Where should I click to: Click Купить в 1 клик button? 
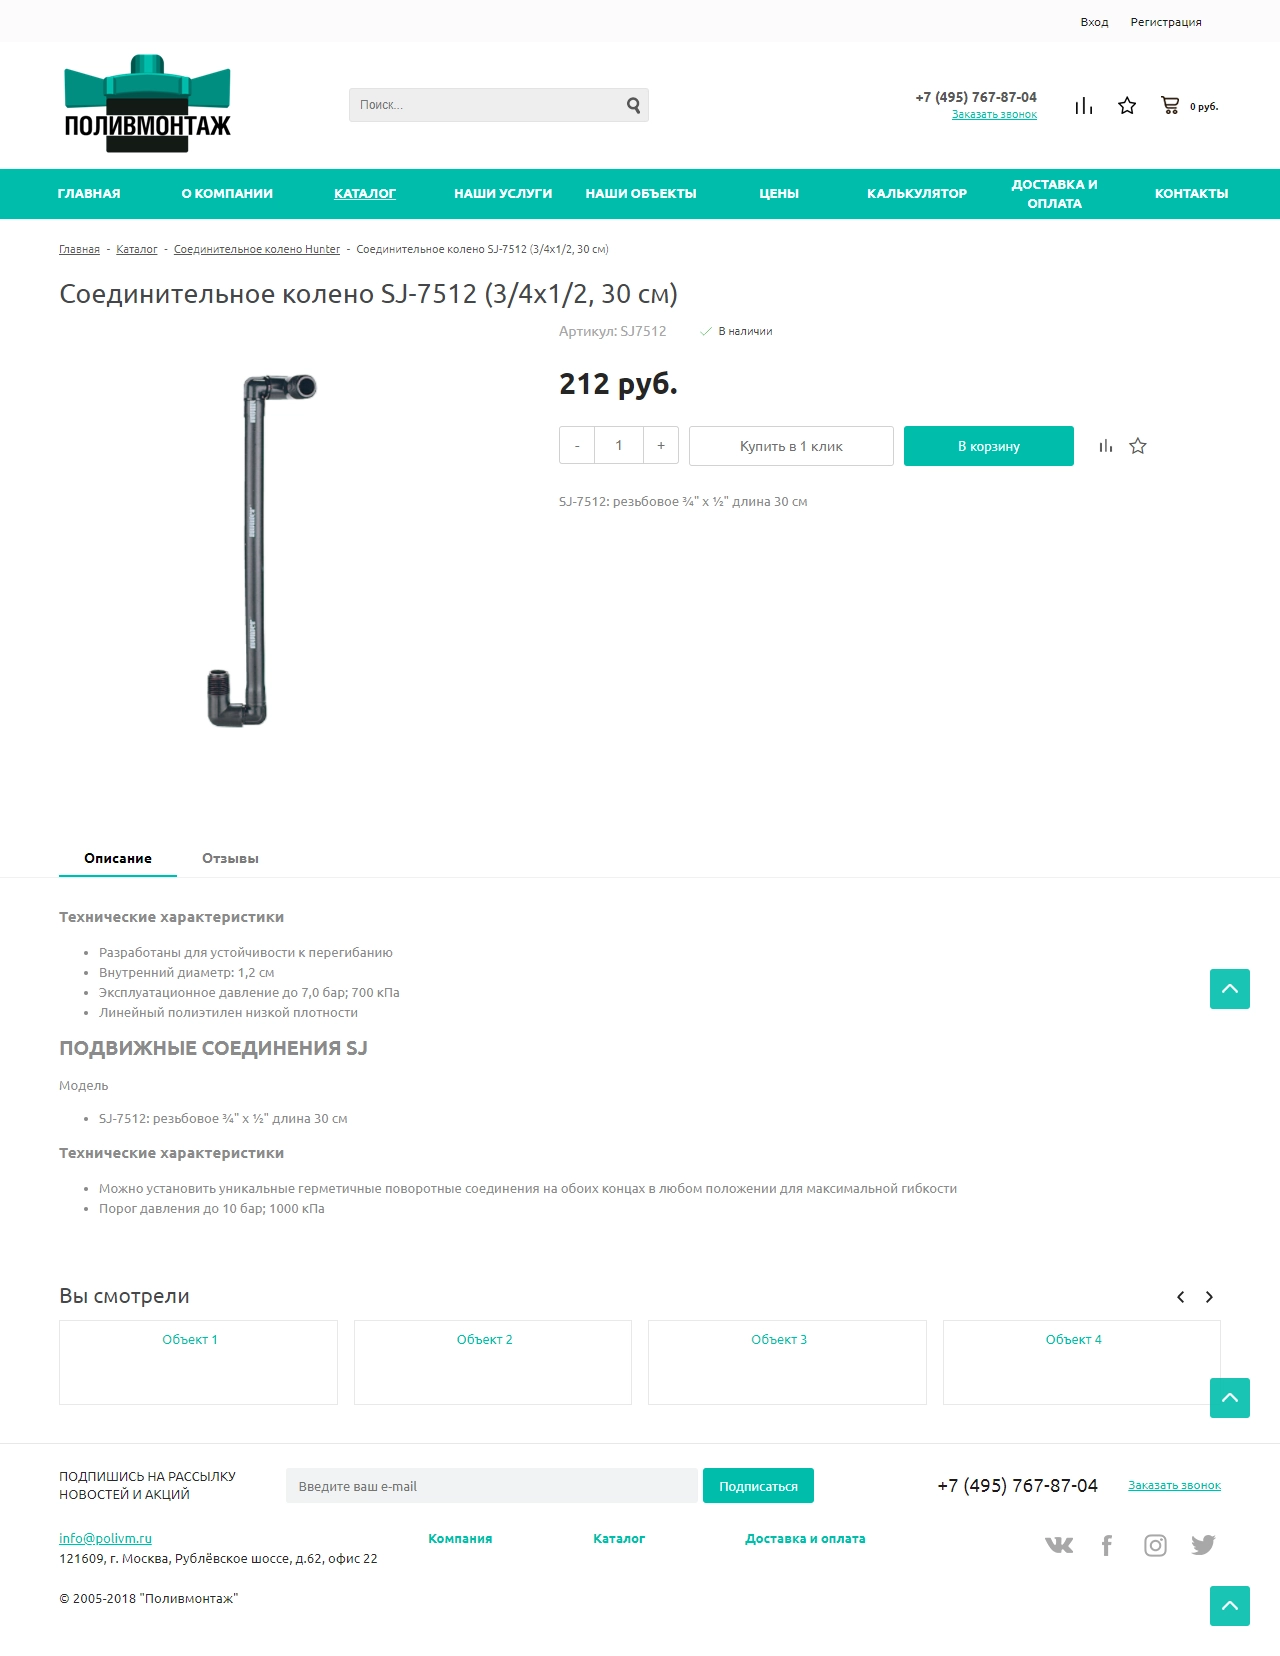[x=791, y=446]
